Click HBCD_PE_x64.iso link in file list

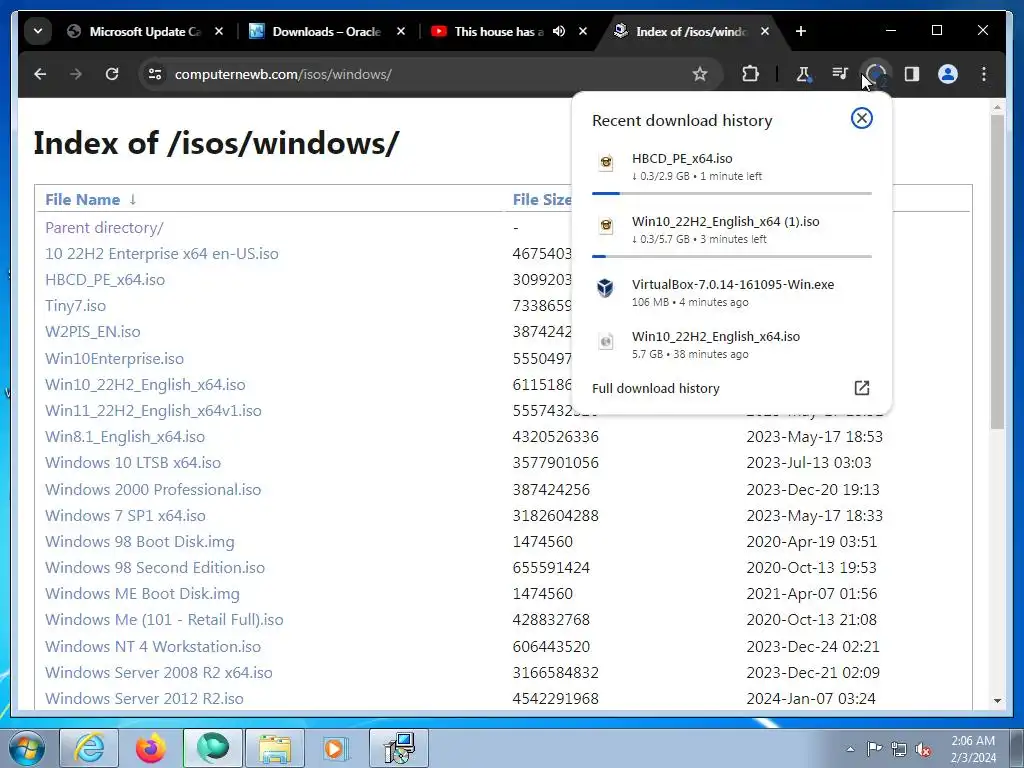104,280
